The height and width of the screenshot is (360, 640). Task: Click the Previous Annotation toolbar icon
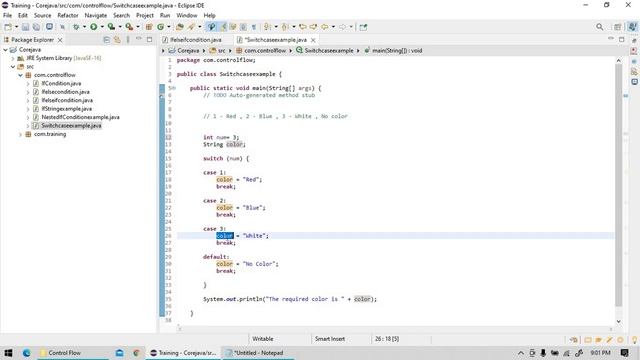(285, 27)
